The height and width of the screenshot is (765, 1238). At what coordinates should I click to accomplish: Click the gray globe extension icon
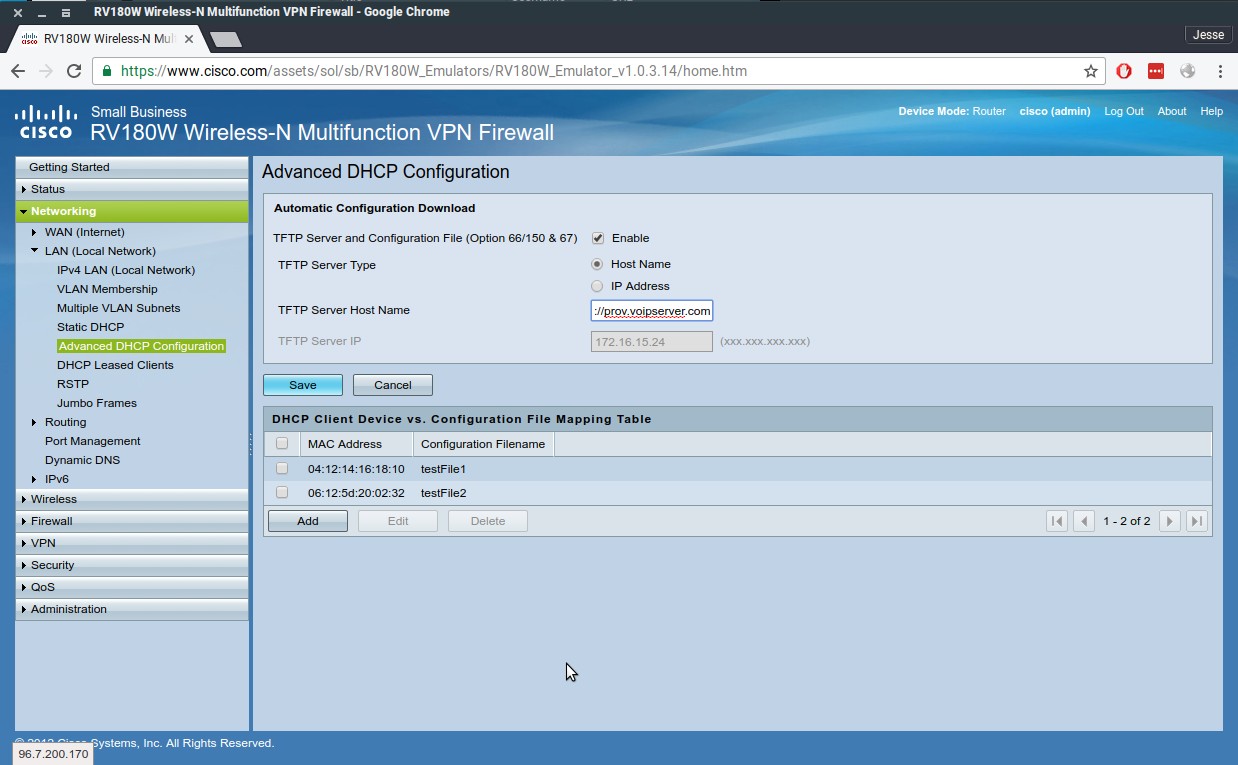(1187, 71)
